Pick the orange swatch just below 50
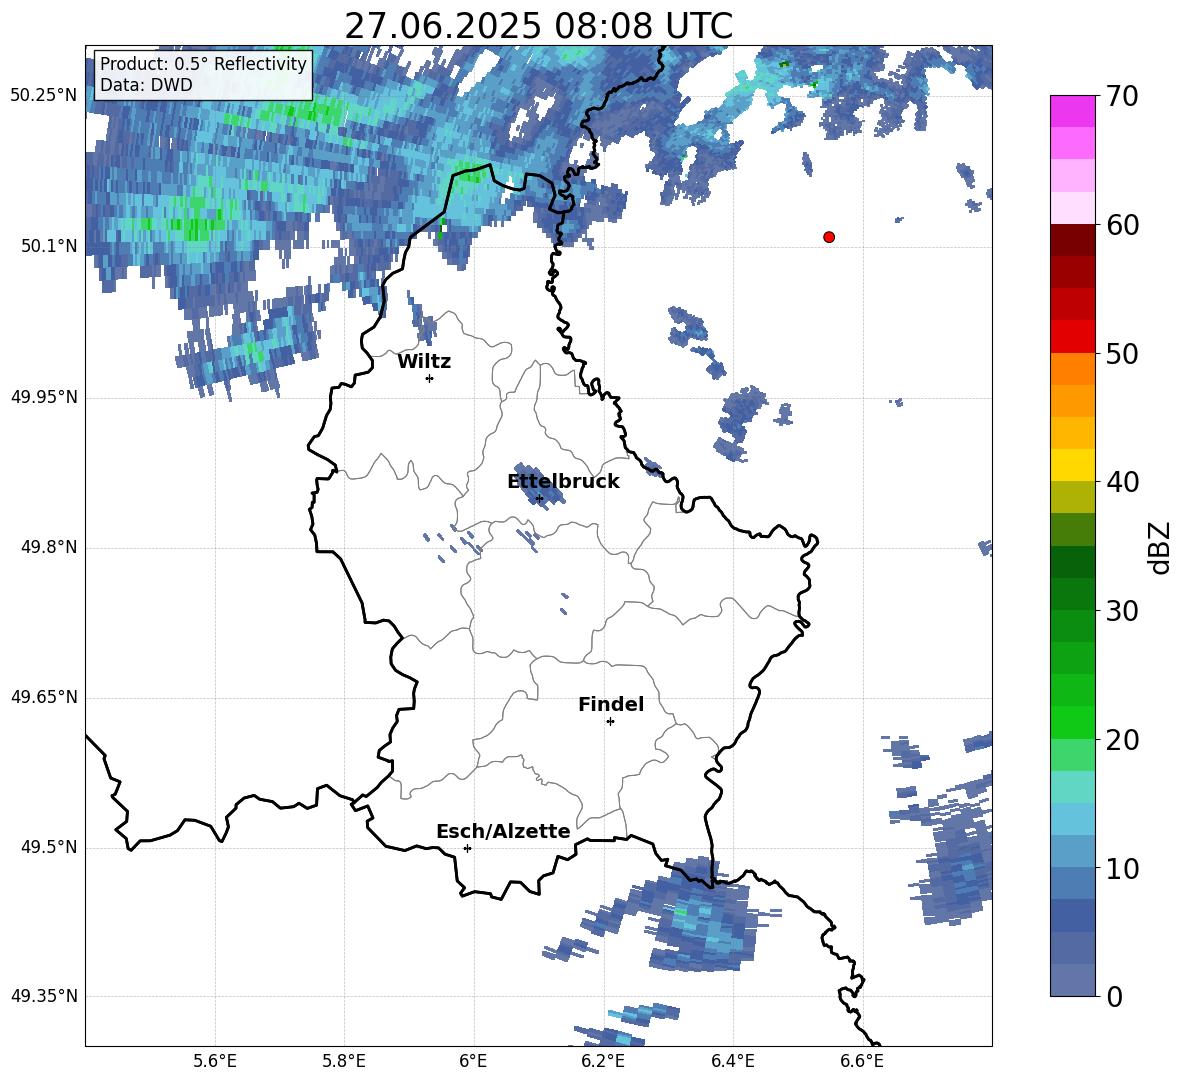This screenshot has width=1184, height=1081. point(1072,368)
